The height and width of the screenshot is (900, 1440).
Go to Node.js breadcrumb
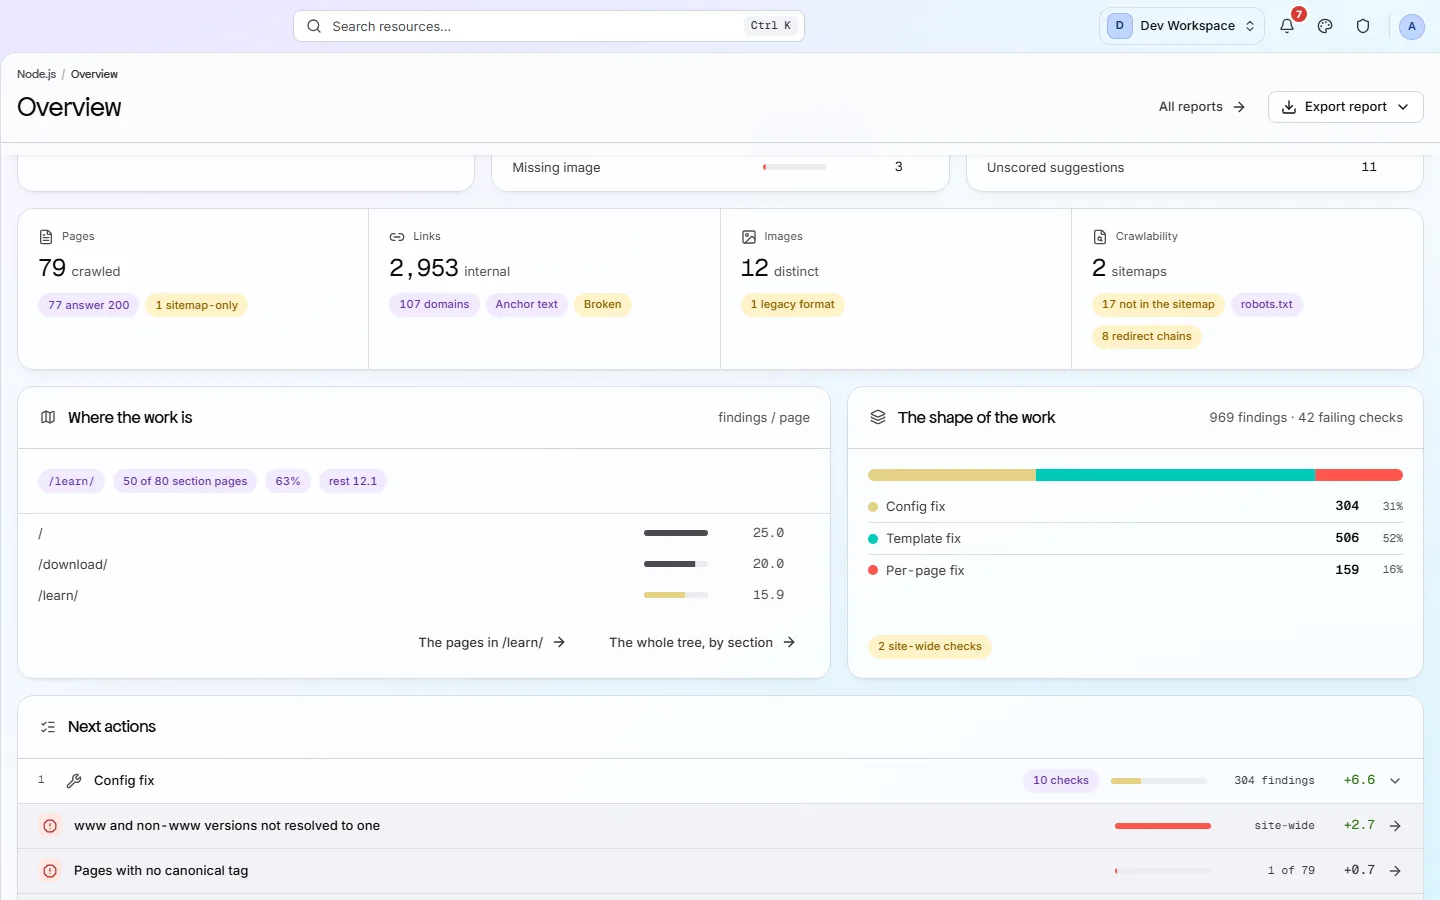pyautogui.click(x=36, y=74)
